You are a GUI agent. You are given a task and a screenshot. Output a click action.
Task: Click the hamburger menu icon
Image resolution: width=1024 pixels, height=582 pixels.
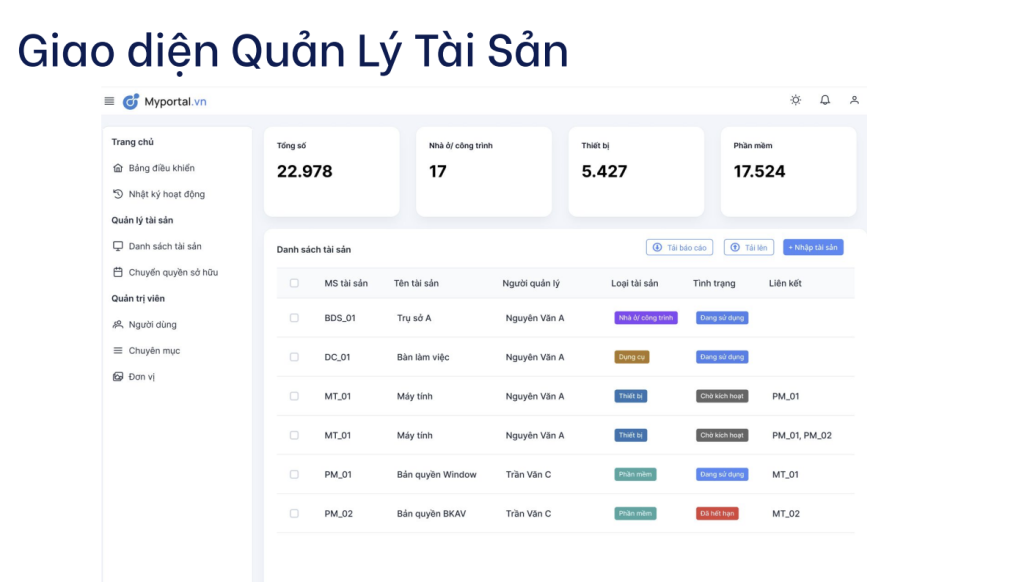click(109, 101)
